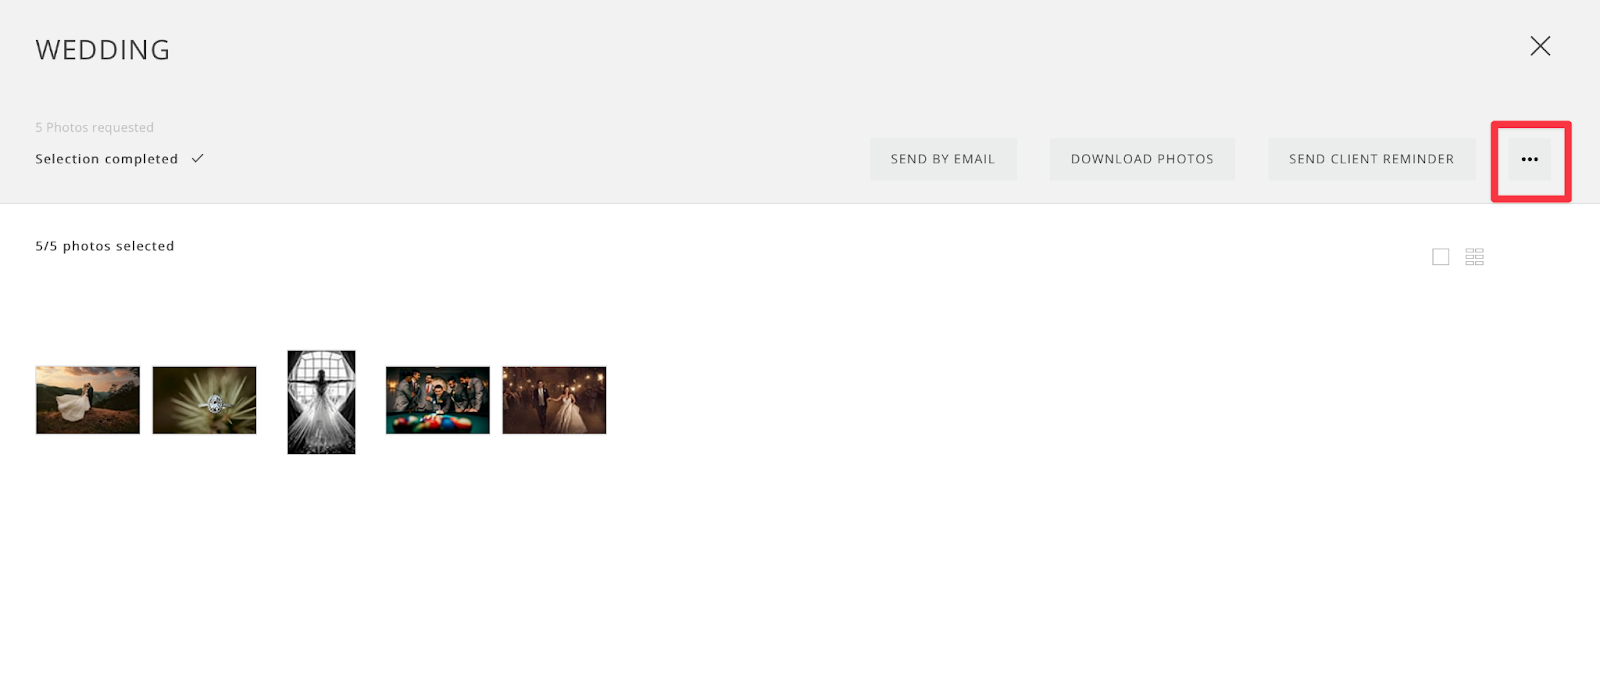Open the black-and-white bride at window thumbnail
Viewport: 1600px width, 677px height.
click(x=321, y=402)
